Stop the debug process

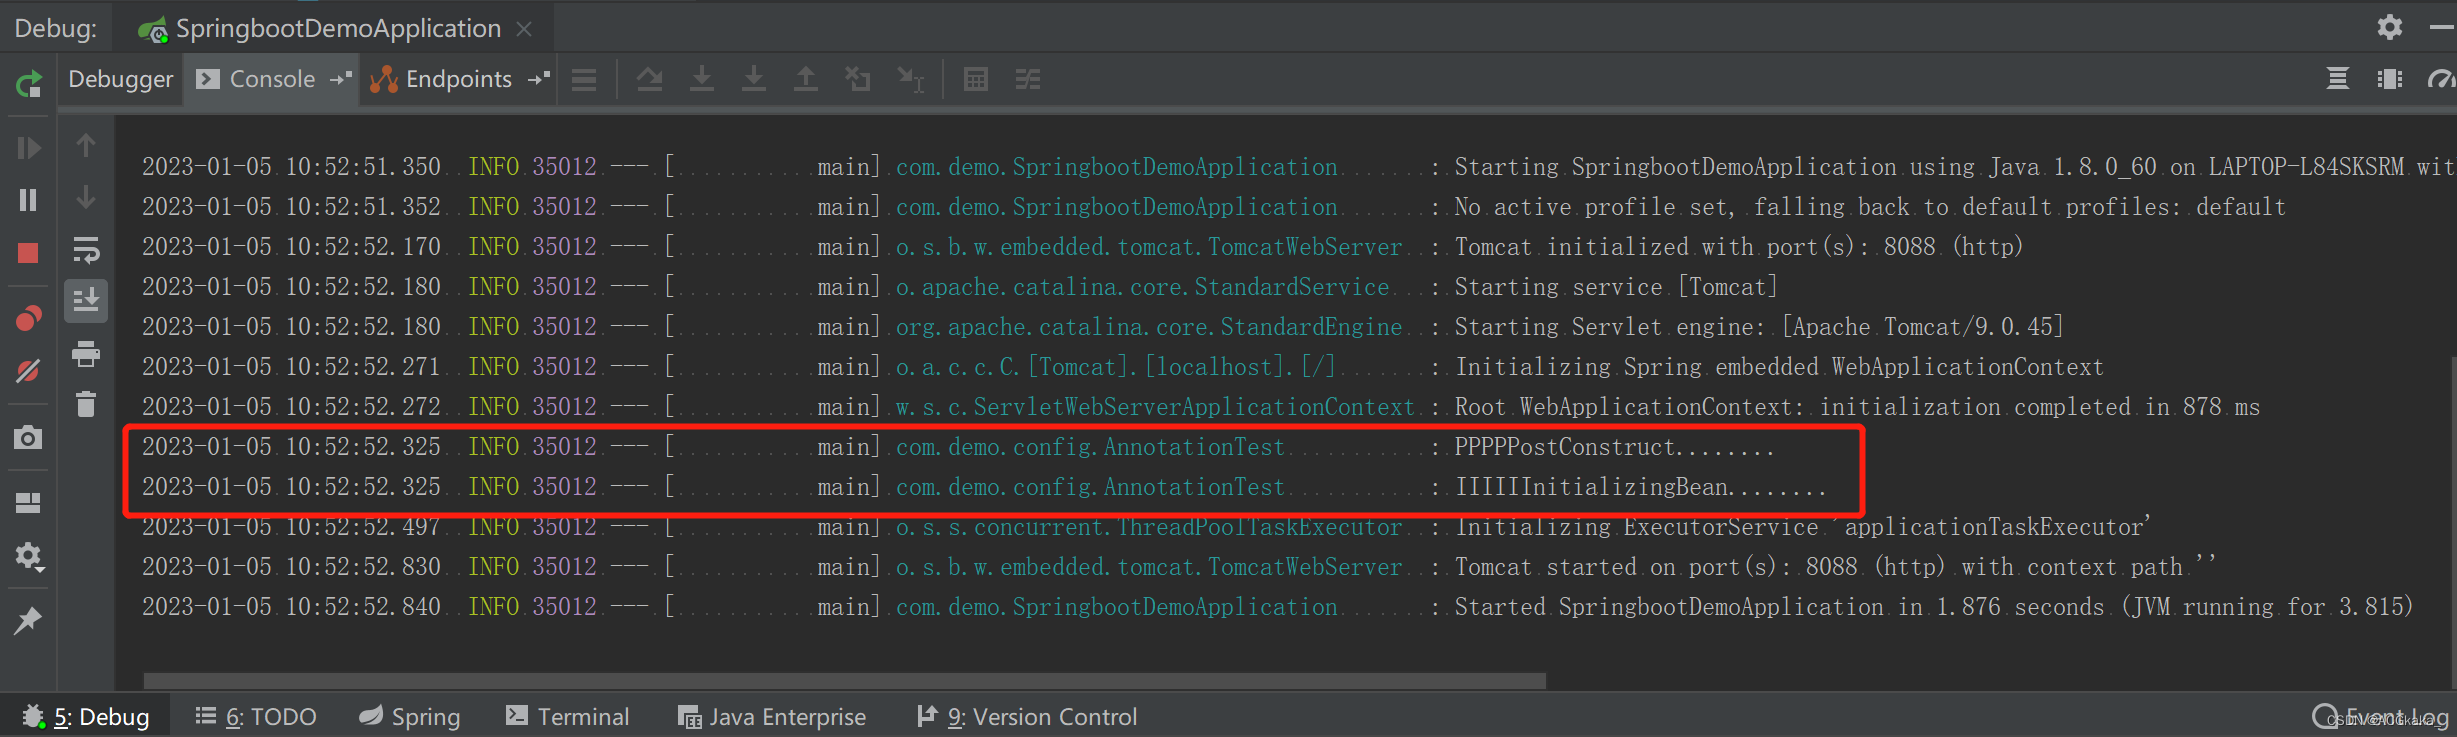tap(29, 253)
